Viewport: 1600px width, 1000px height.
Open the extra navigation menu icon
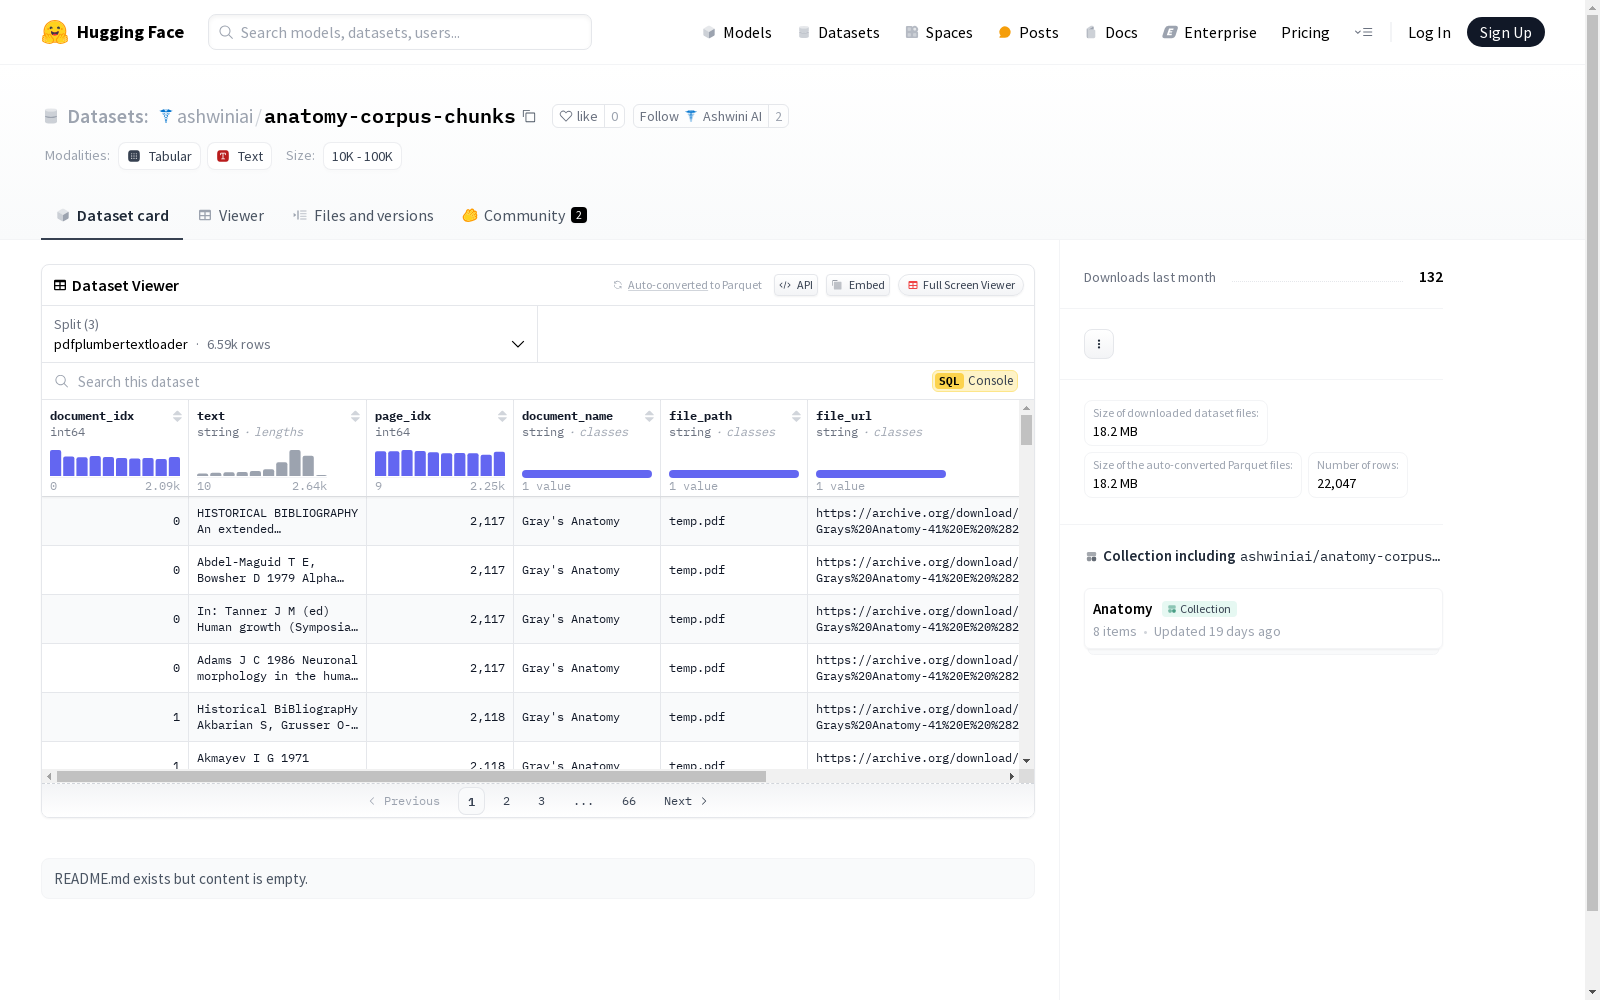tap(1363, 32)
